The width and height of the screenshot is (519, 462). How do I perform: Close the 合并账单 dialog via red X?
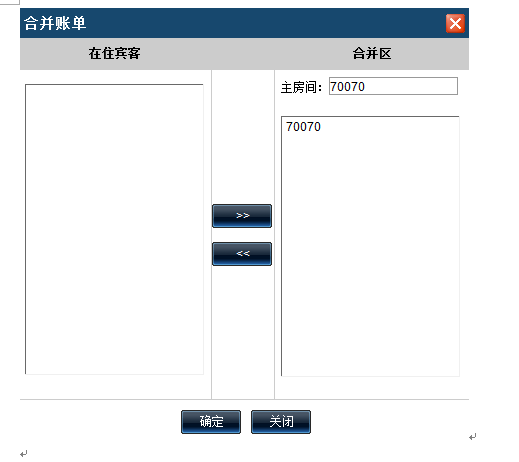coord(455,23)
